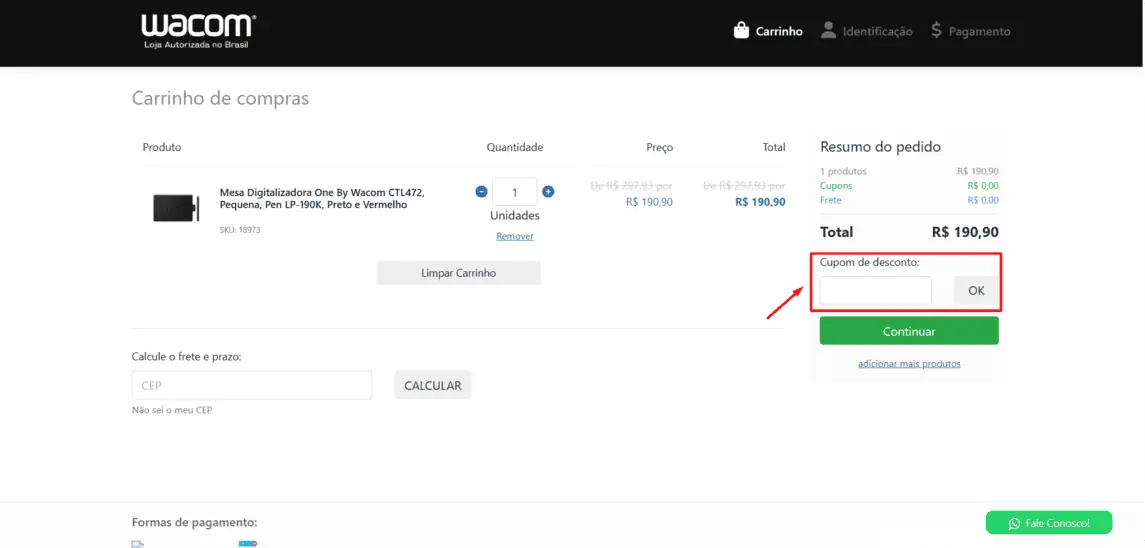Open the adicionar mais produtos link
The image size is (1145, 548).
click(909, 363)
